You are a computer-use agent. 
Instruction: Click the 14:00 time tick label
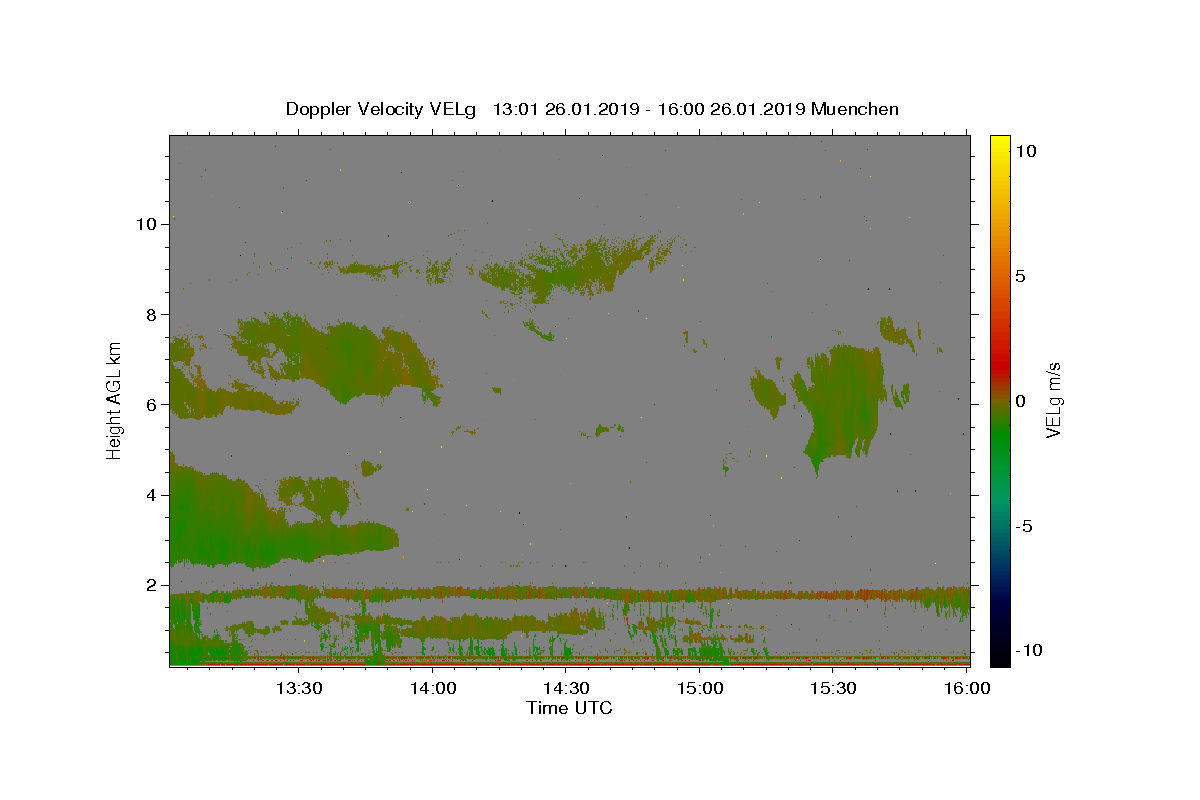point(433,688)
